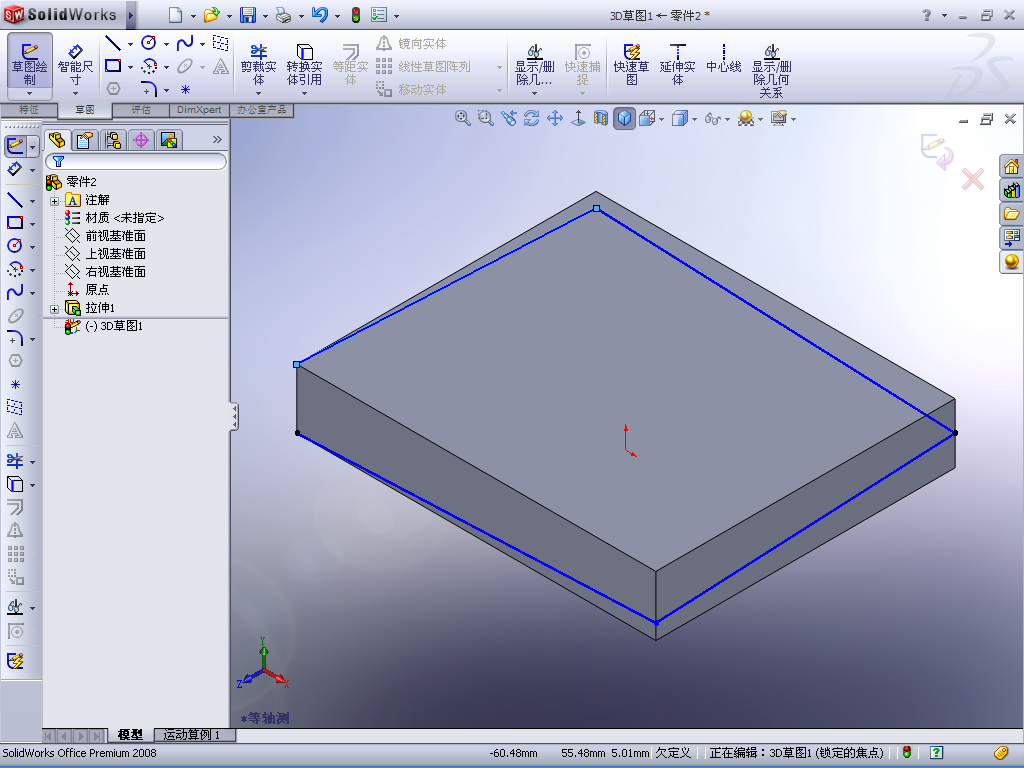The width and height of the screenshot is (1024, 768).
Task: Expand the 注解 tree node
Action: coord(55,201)
